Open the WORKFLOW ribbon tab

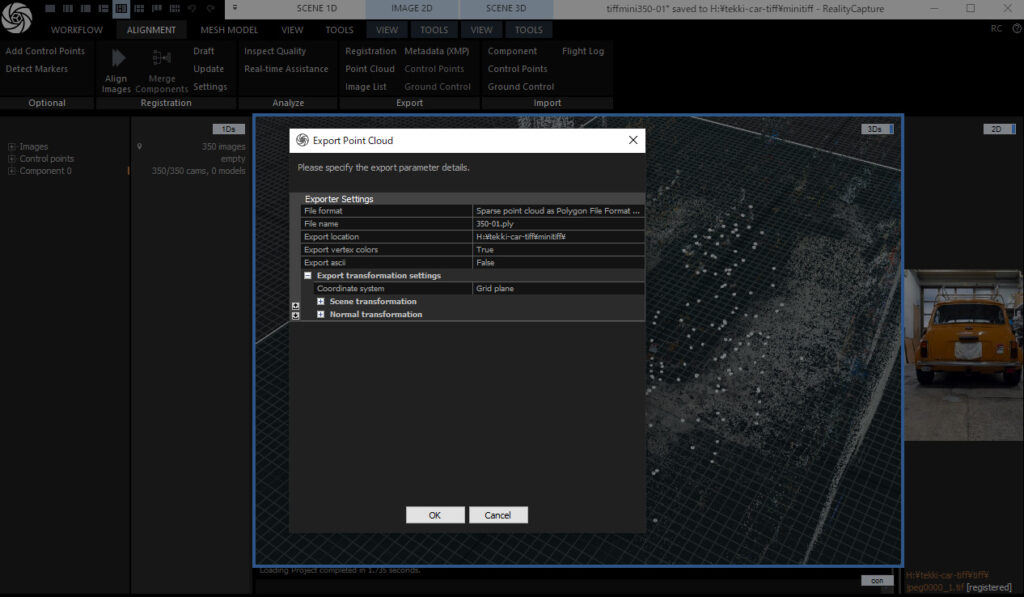[76, 30]
